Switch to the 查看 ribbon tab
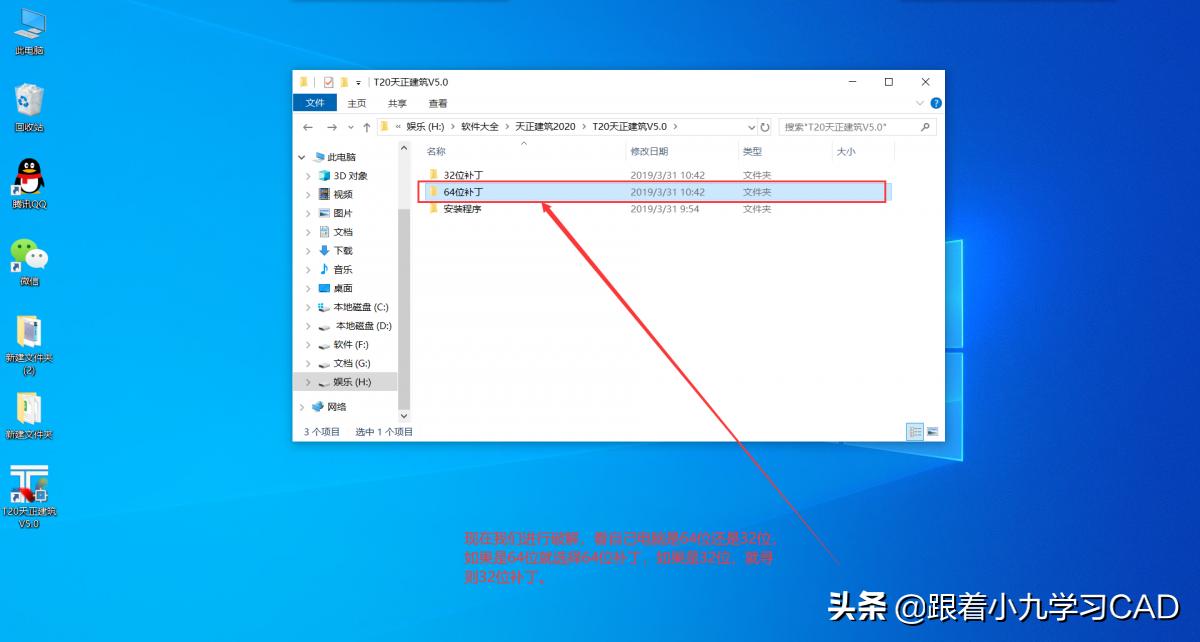Viewport: 1200px width, 642px height. 437,103
